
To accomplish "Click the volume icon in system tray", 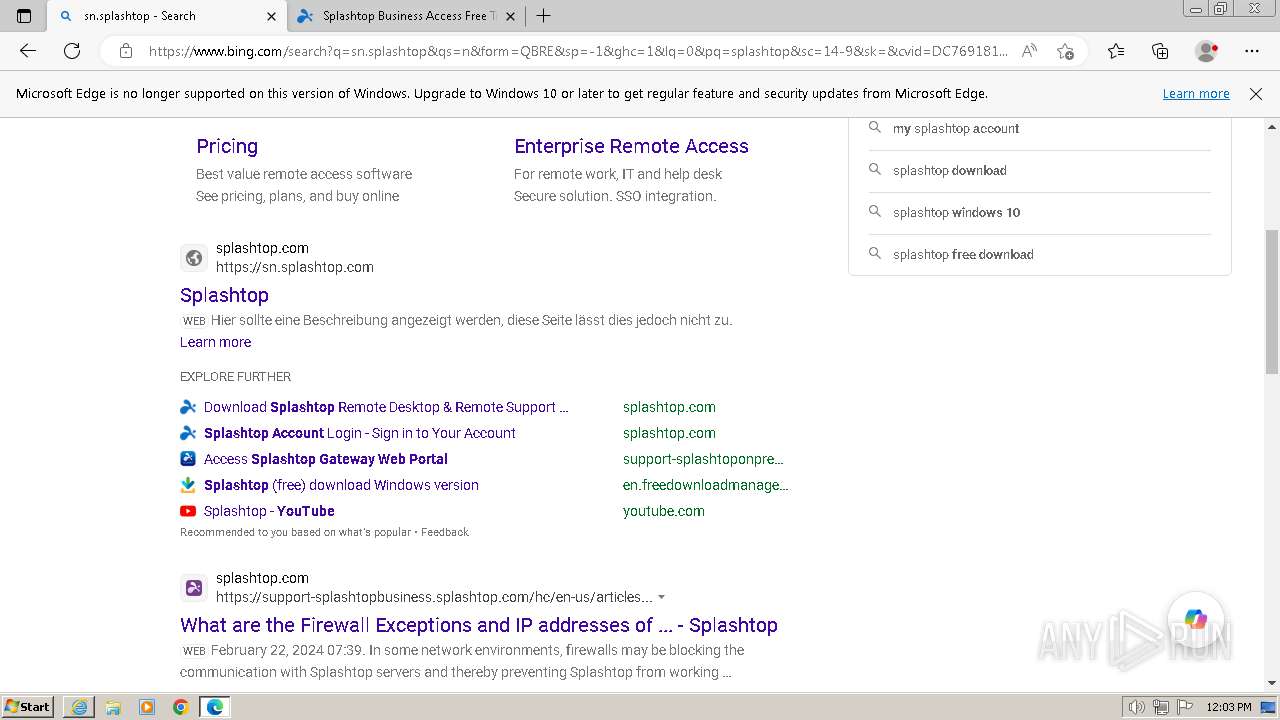I will pyautogui.click(x=1137, y=707).
